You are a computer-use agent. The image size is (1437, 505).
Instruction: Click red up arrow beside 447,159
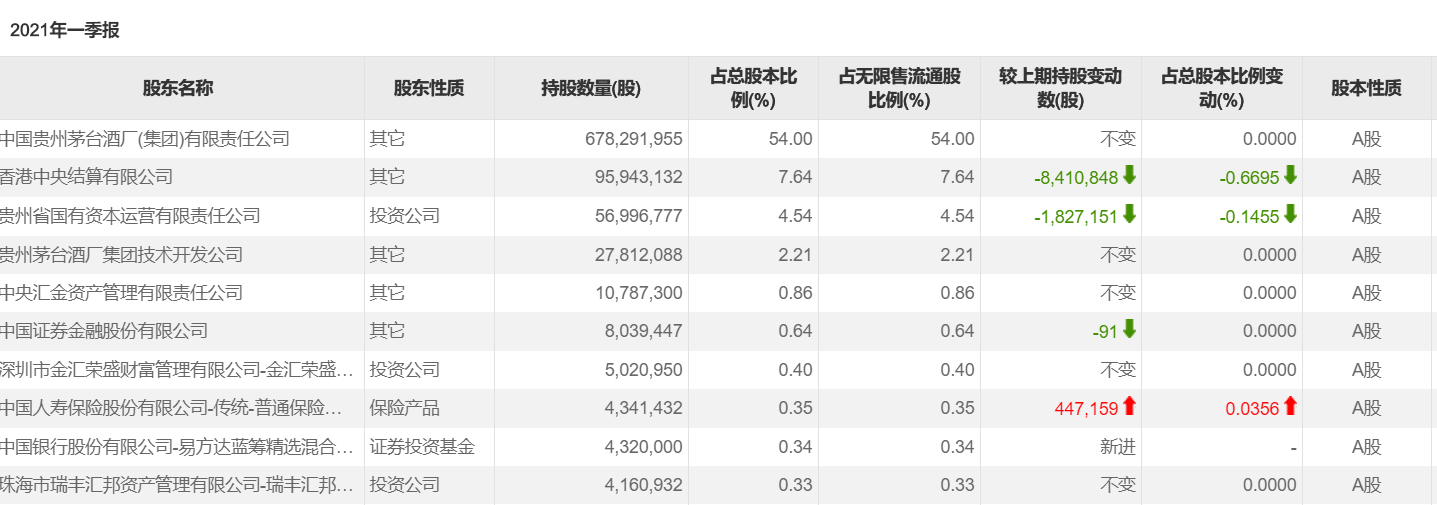[1129, 407]
